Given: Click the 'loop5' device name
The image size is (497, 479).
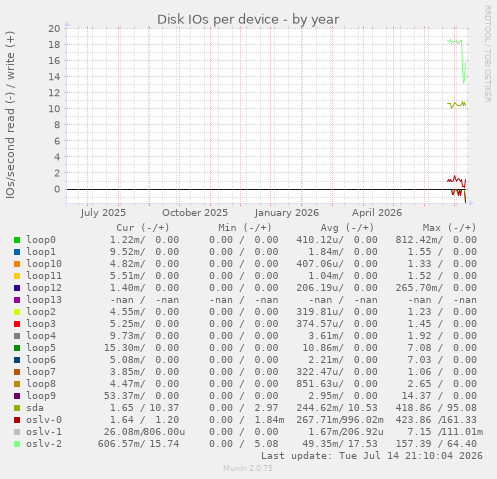Looking at the screenshot, I should pos(41,348).
